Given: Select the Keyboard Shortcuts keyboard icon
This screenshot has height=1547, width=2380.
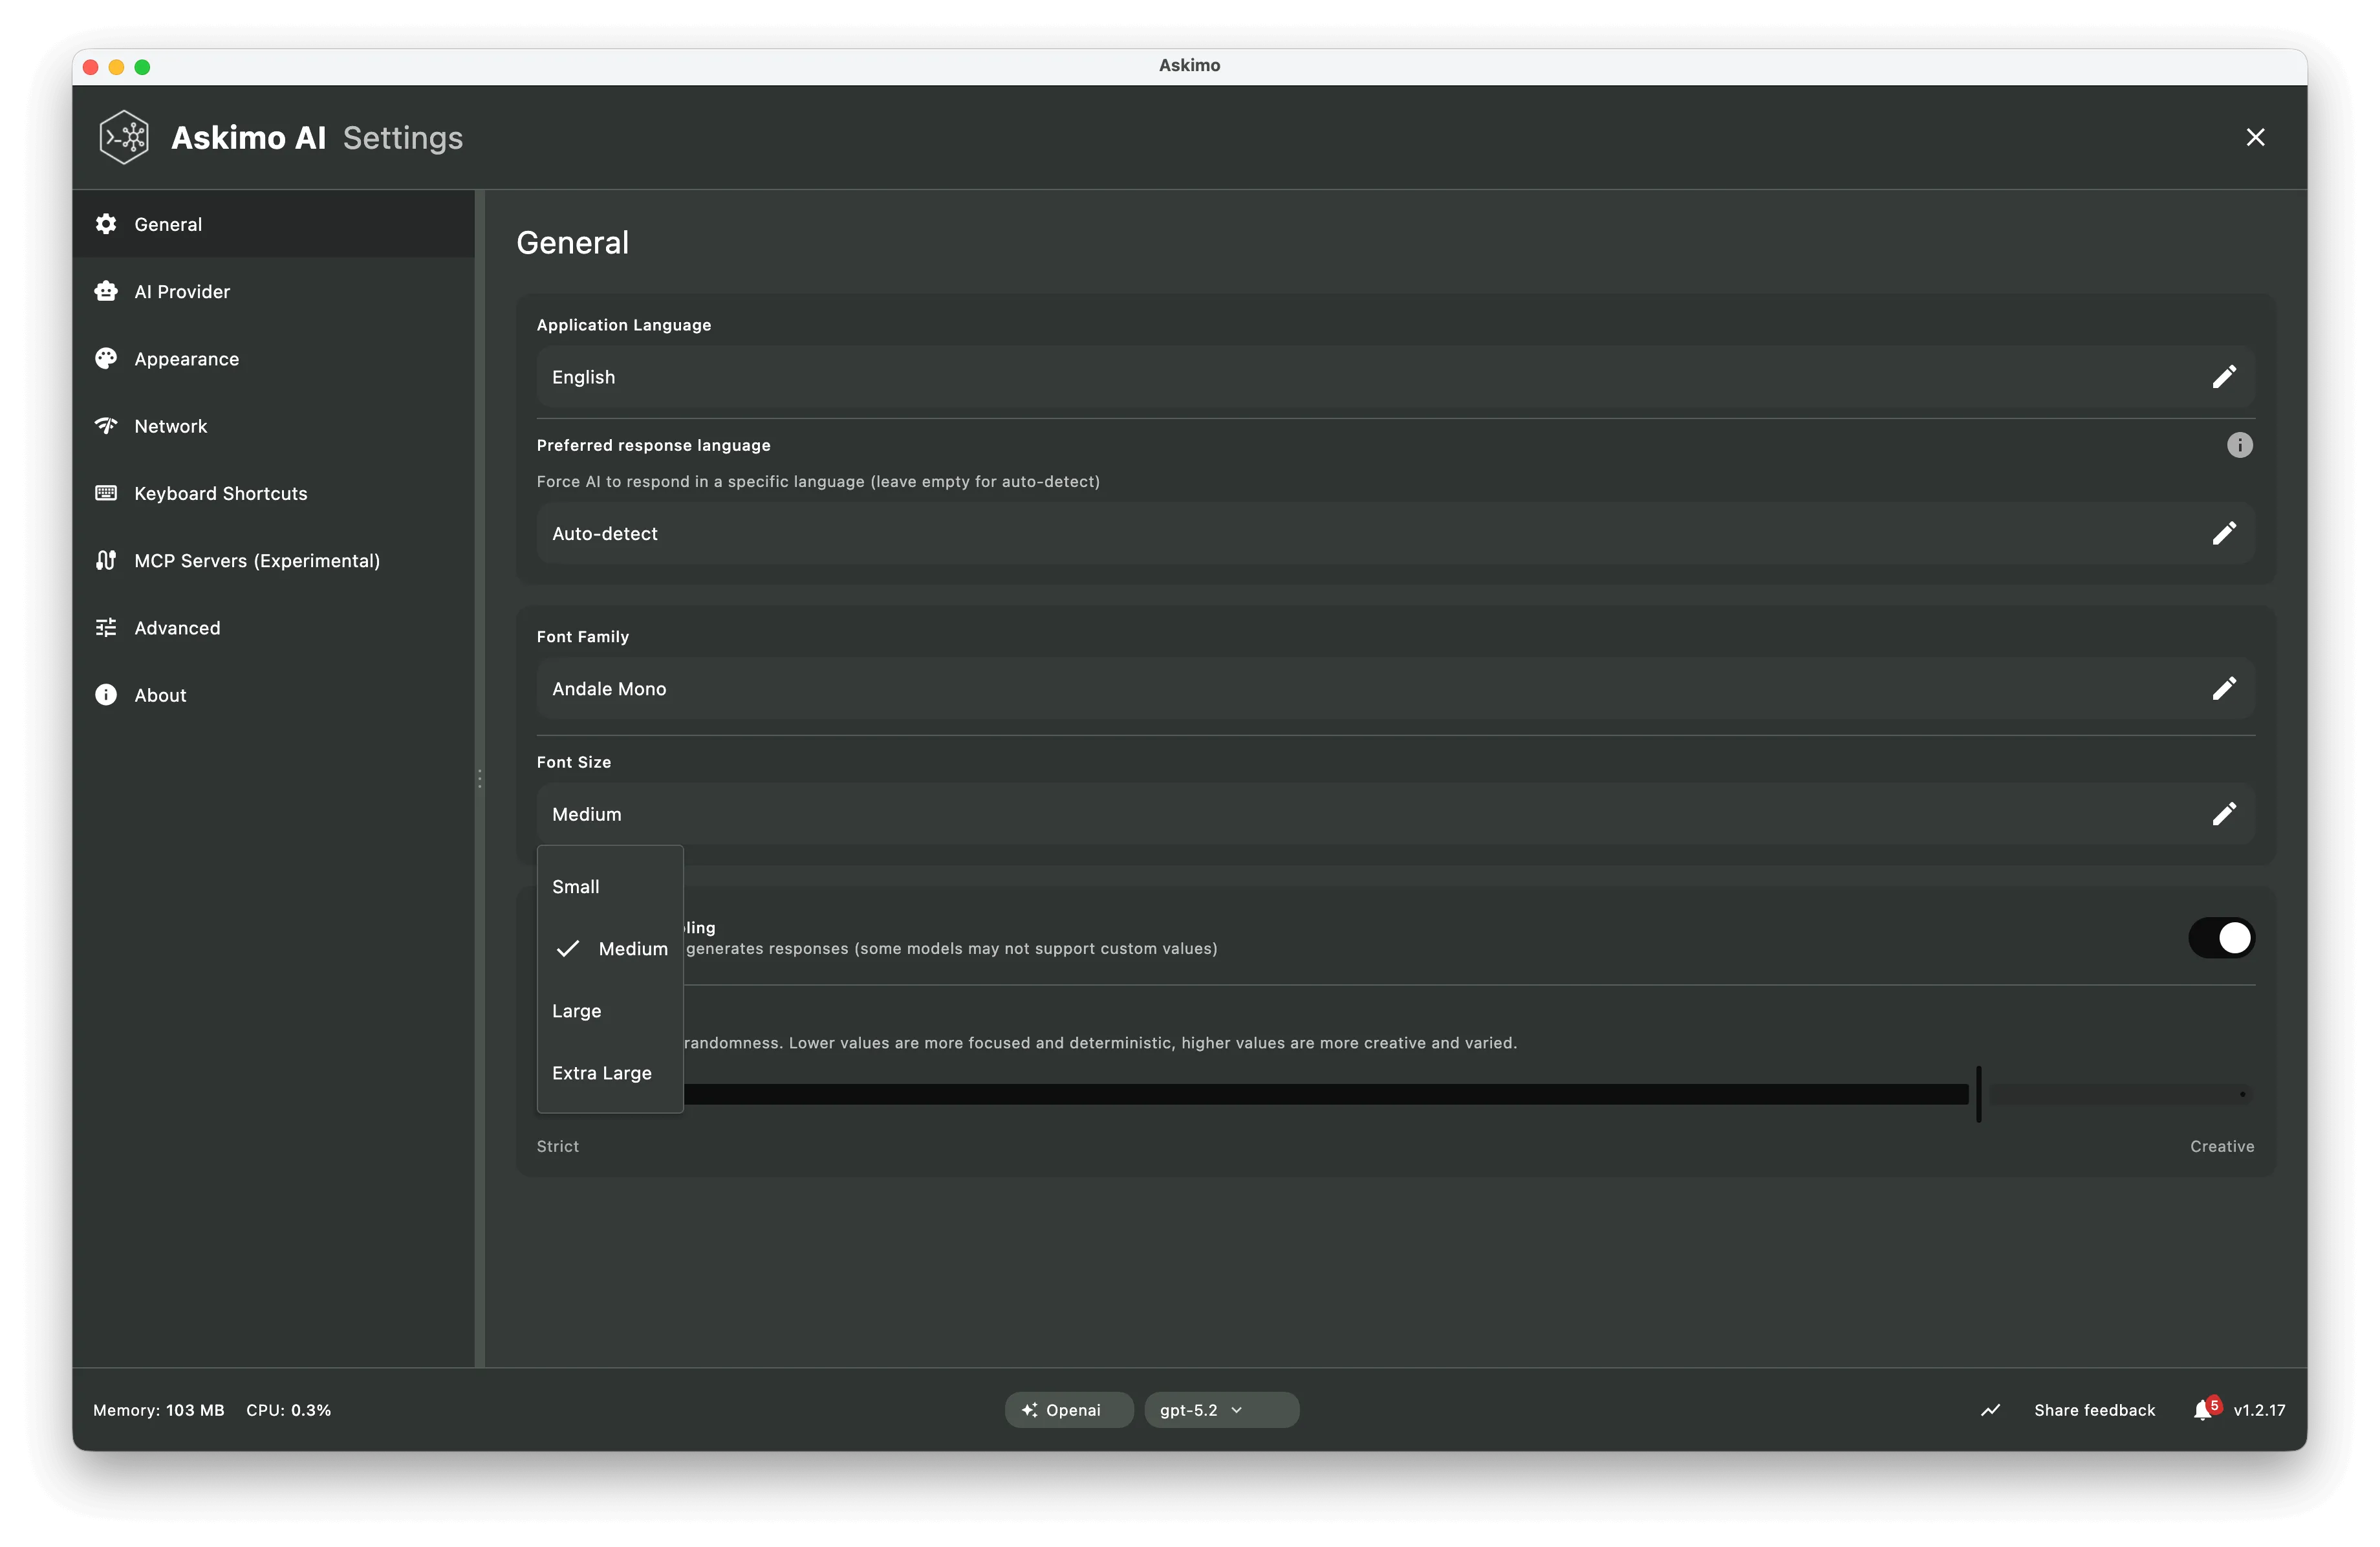Looking at the screenshot, I should [106, 493].
